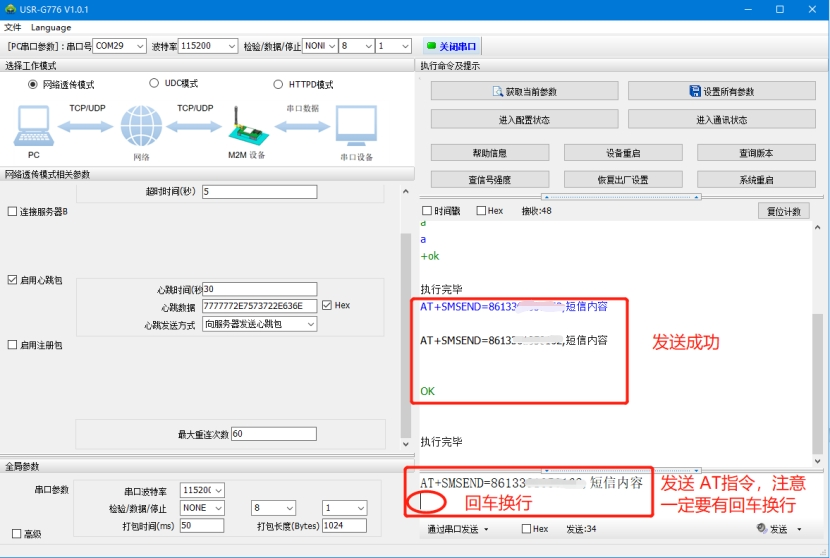Open the Language menu
Screen dimensions: 830x558
pos(50,27)
